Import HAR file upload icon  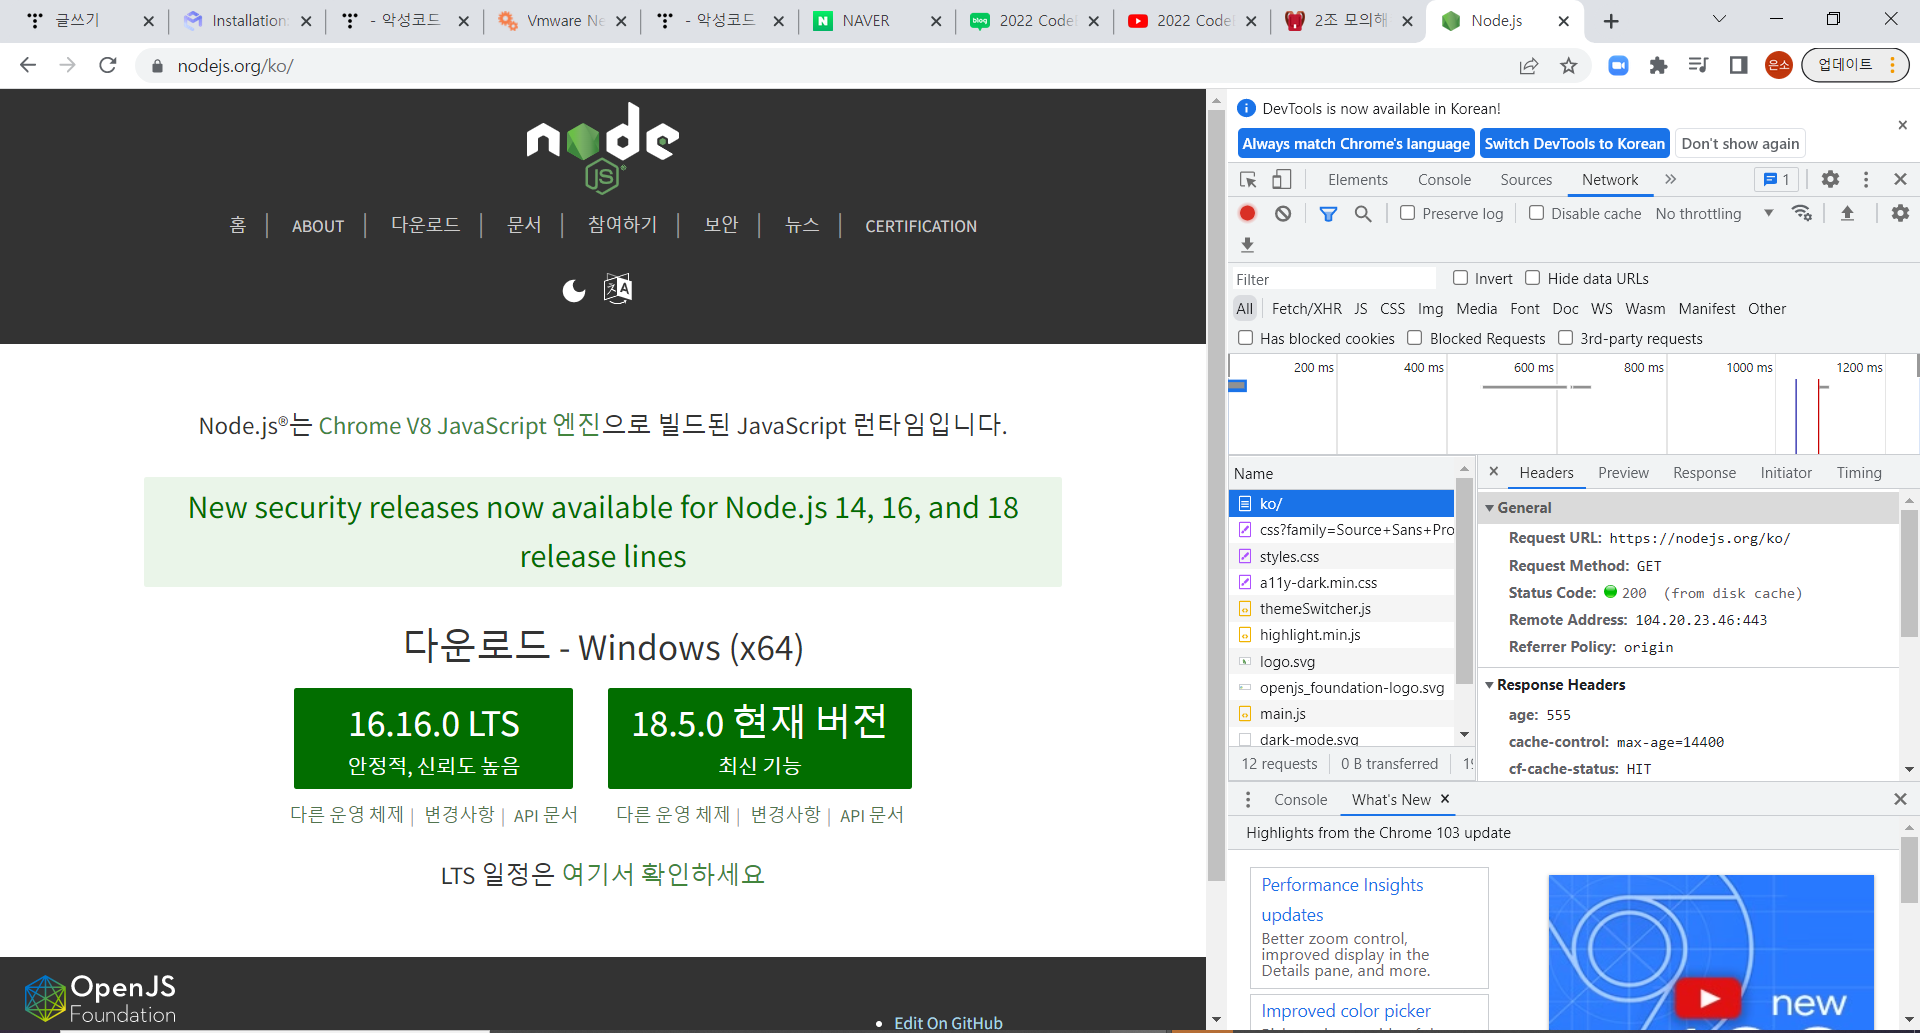1847,213
